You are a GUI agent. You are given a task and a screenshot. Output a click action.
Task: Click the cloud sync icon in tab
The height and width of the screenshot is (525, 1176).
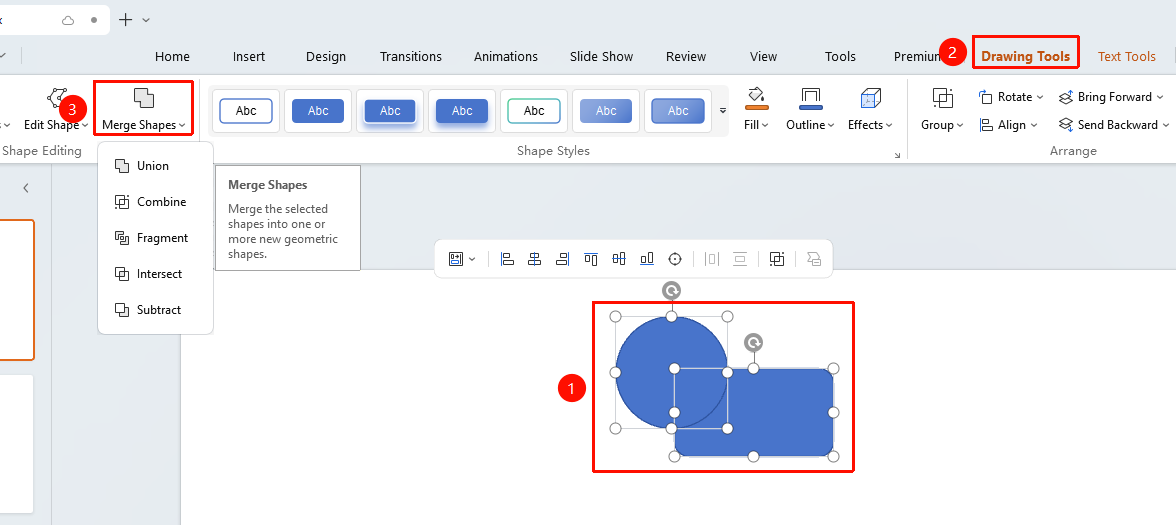pos(68,20)
